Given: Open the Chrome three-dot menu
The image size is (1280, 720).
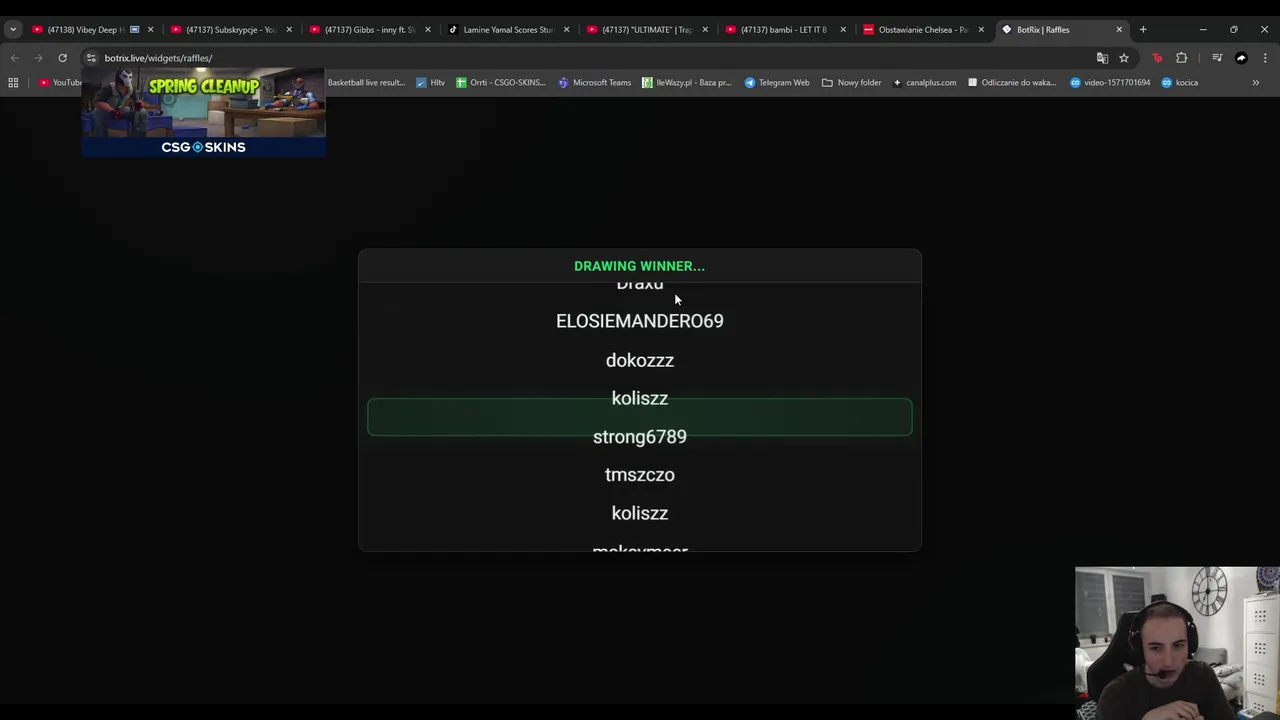Looking at the screenshot, I should coord(1265,58).
